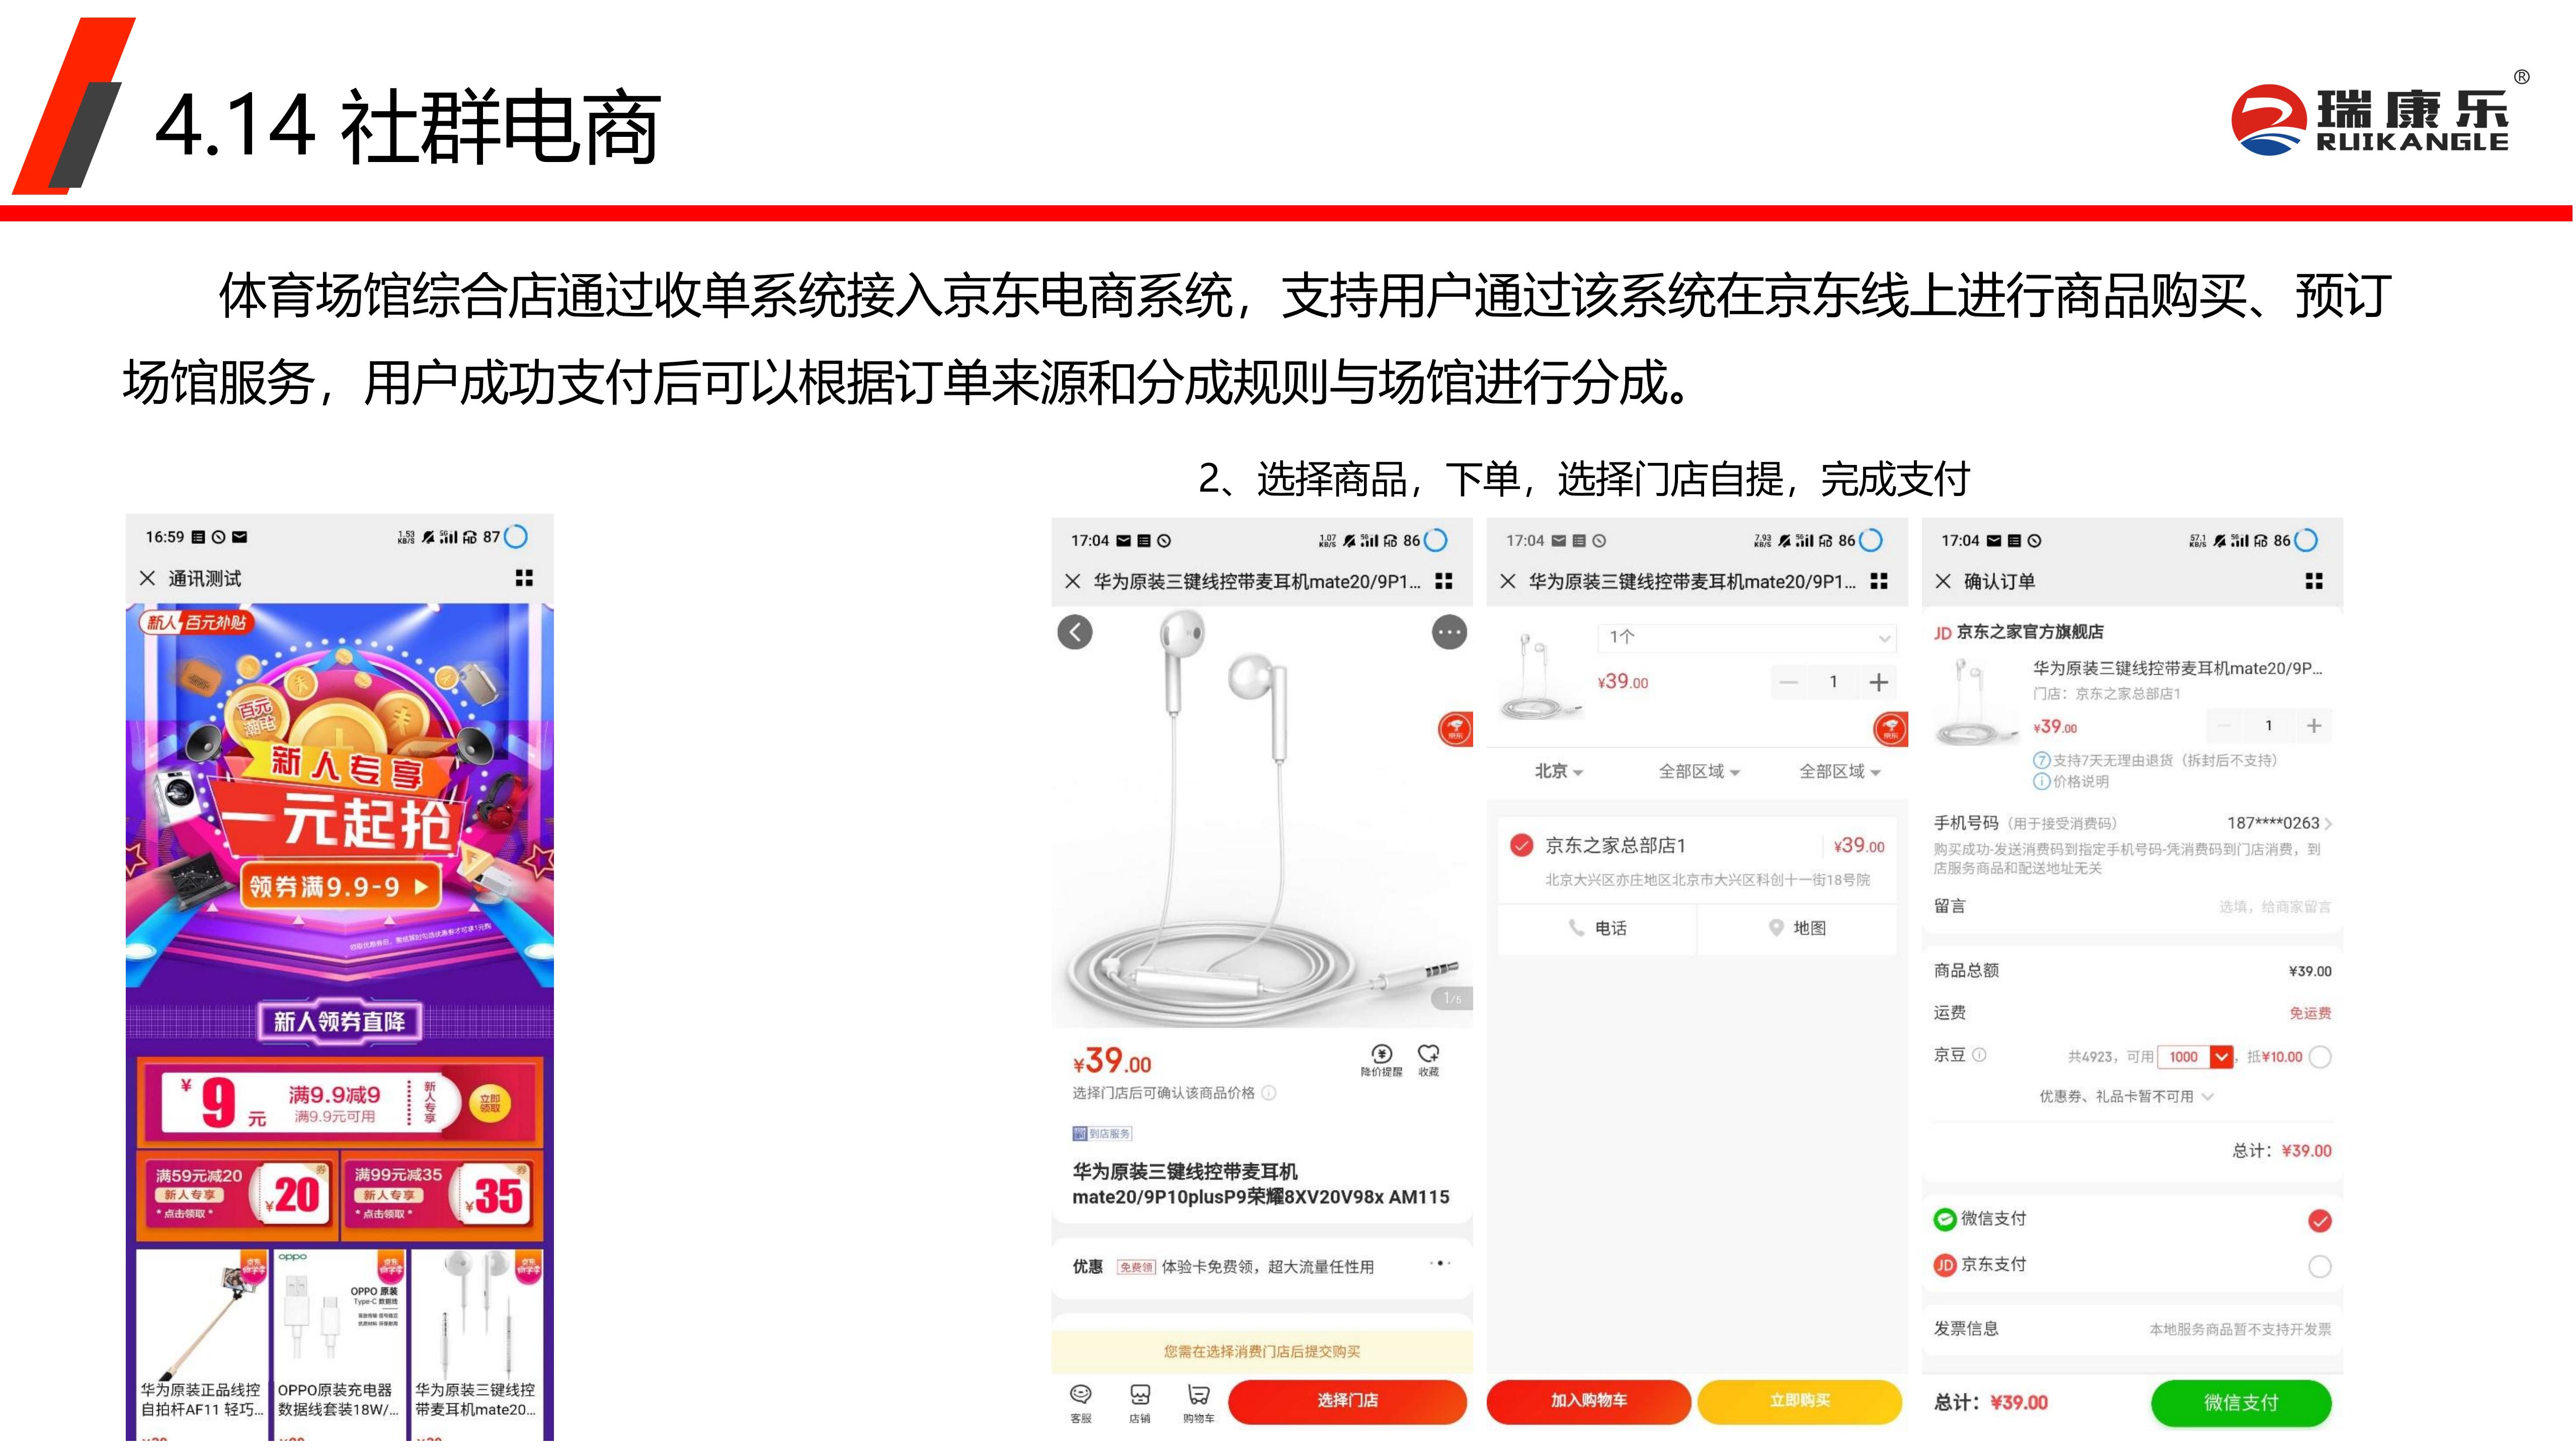Tap the 降价提醒 price alert icon
The image size is (2576, 1449).
[1381, 1059]
